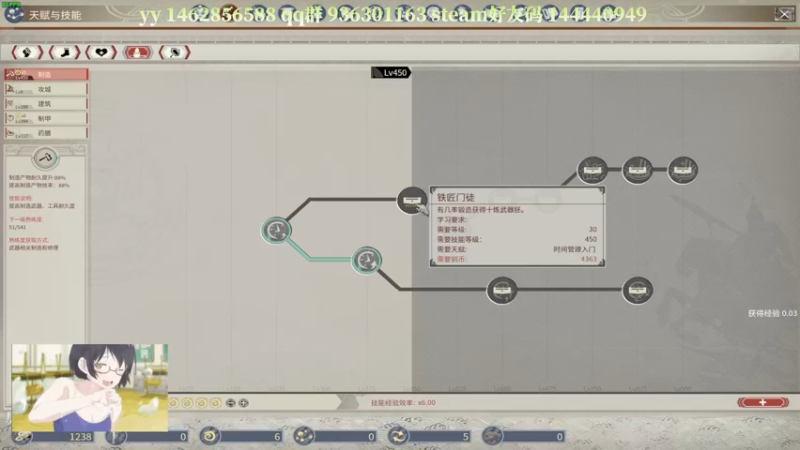Click the 技能经验效率 x6.00 text

(403, 403)
